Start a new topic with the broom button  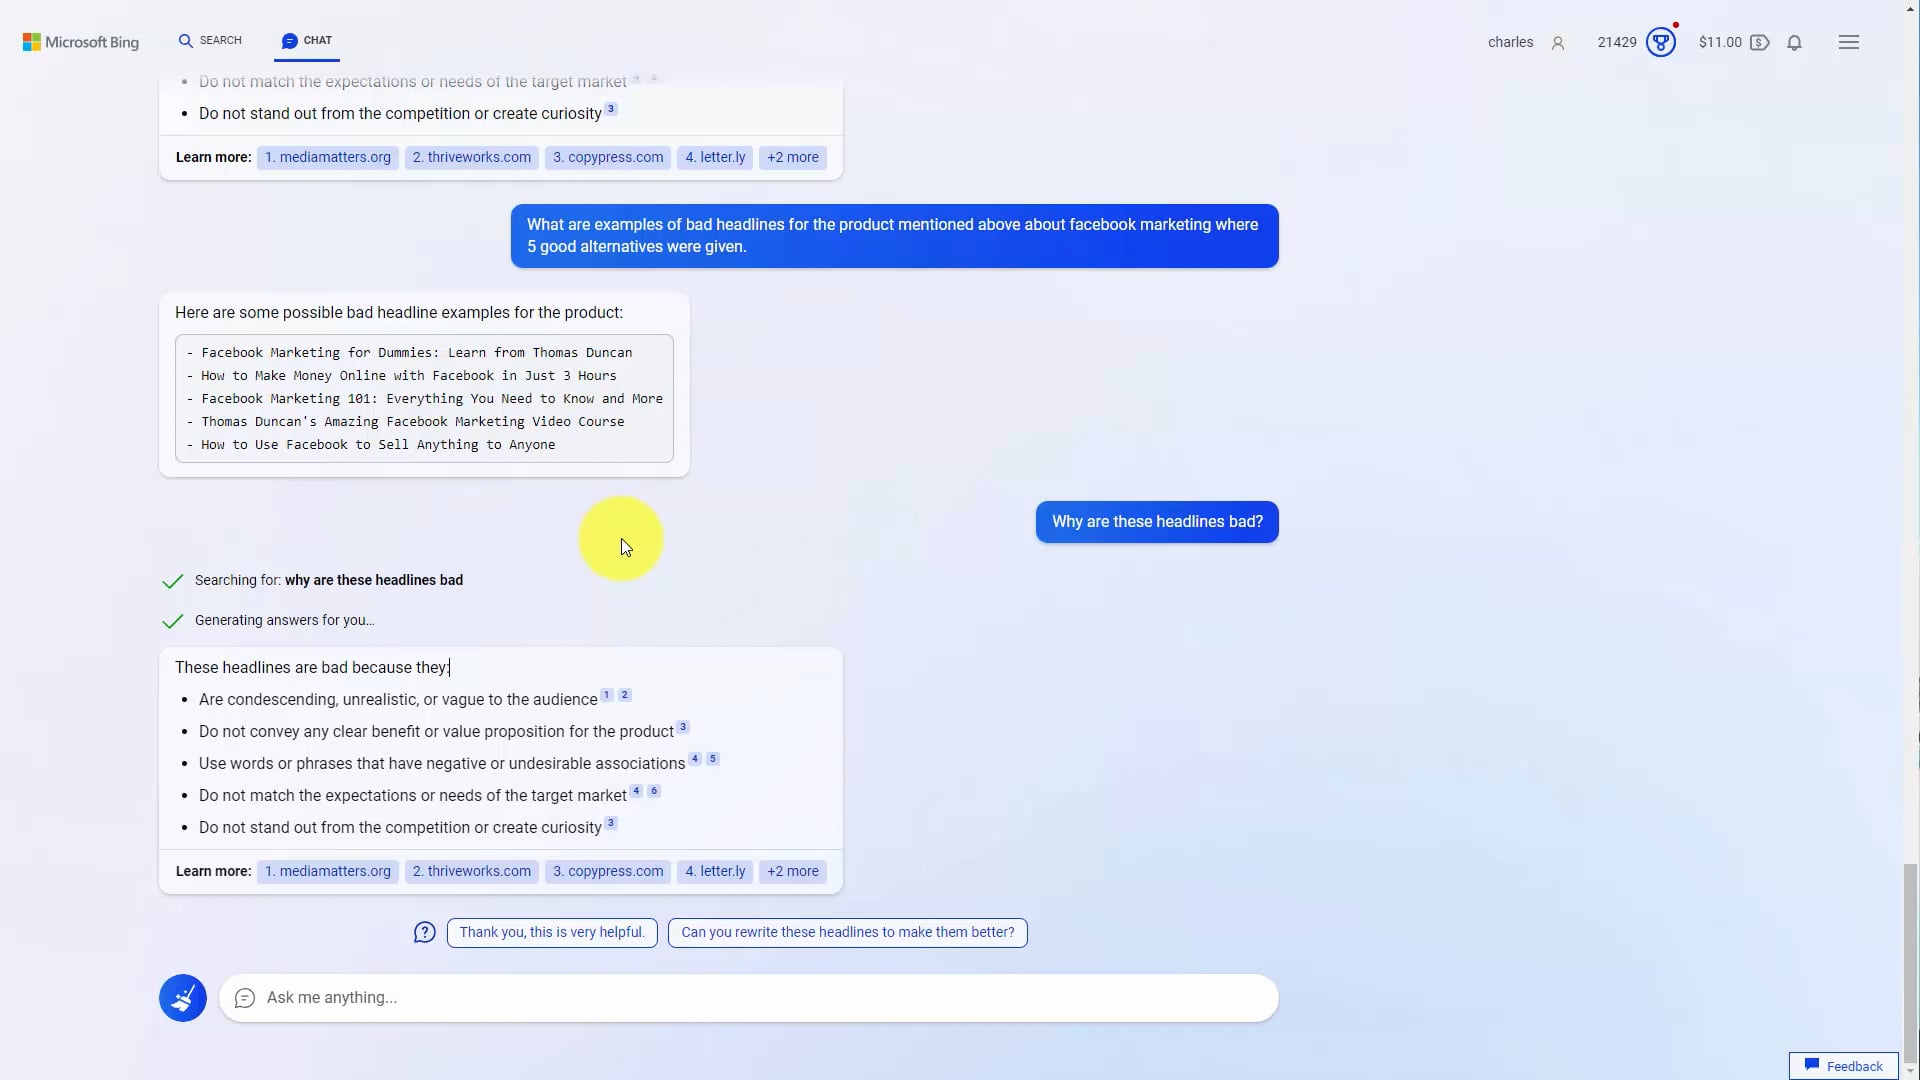[x=183, y=998]
